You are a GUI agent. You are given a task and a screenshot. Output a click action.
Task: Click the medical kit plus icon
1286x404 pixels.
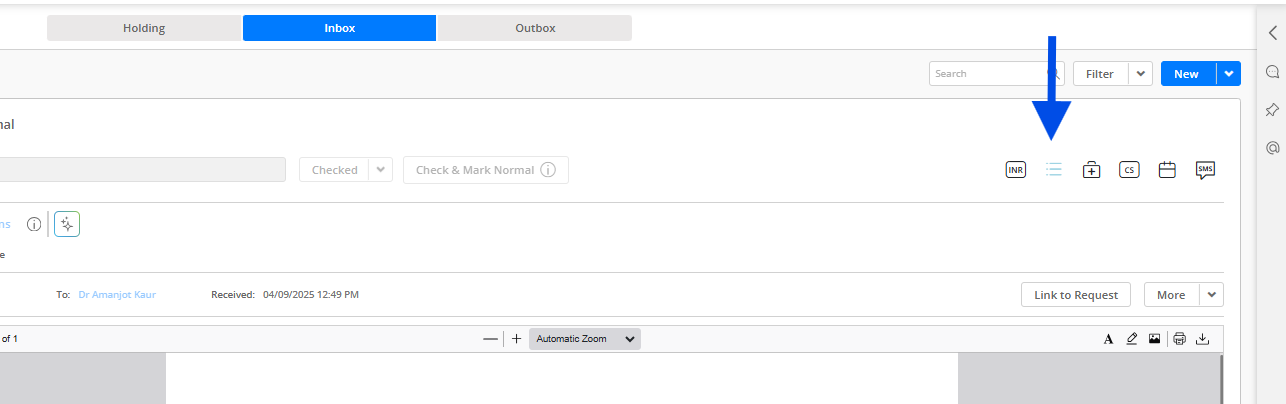pos(1092,170)
